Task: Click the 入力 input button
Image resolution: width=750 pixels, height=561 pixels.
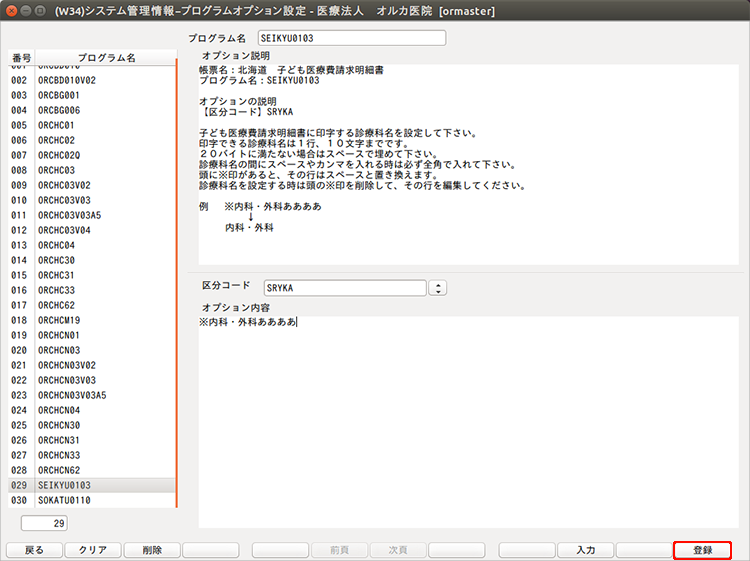Action: point(585,550)
